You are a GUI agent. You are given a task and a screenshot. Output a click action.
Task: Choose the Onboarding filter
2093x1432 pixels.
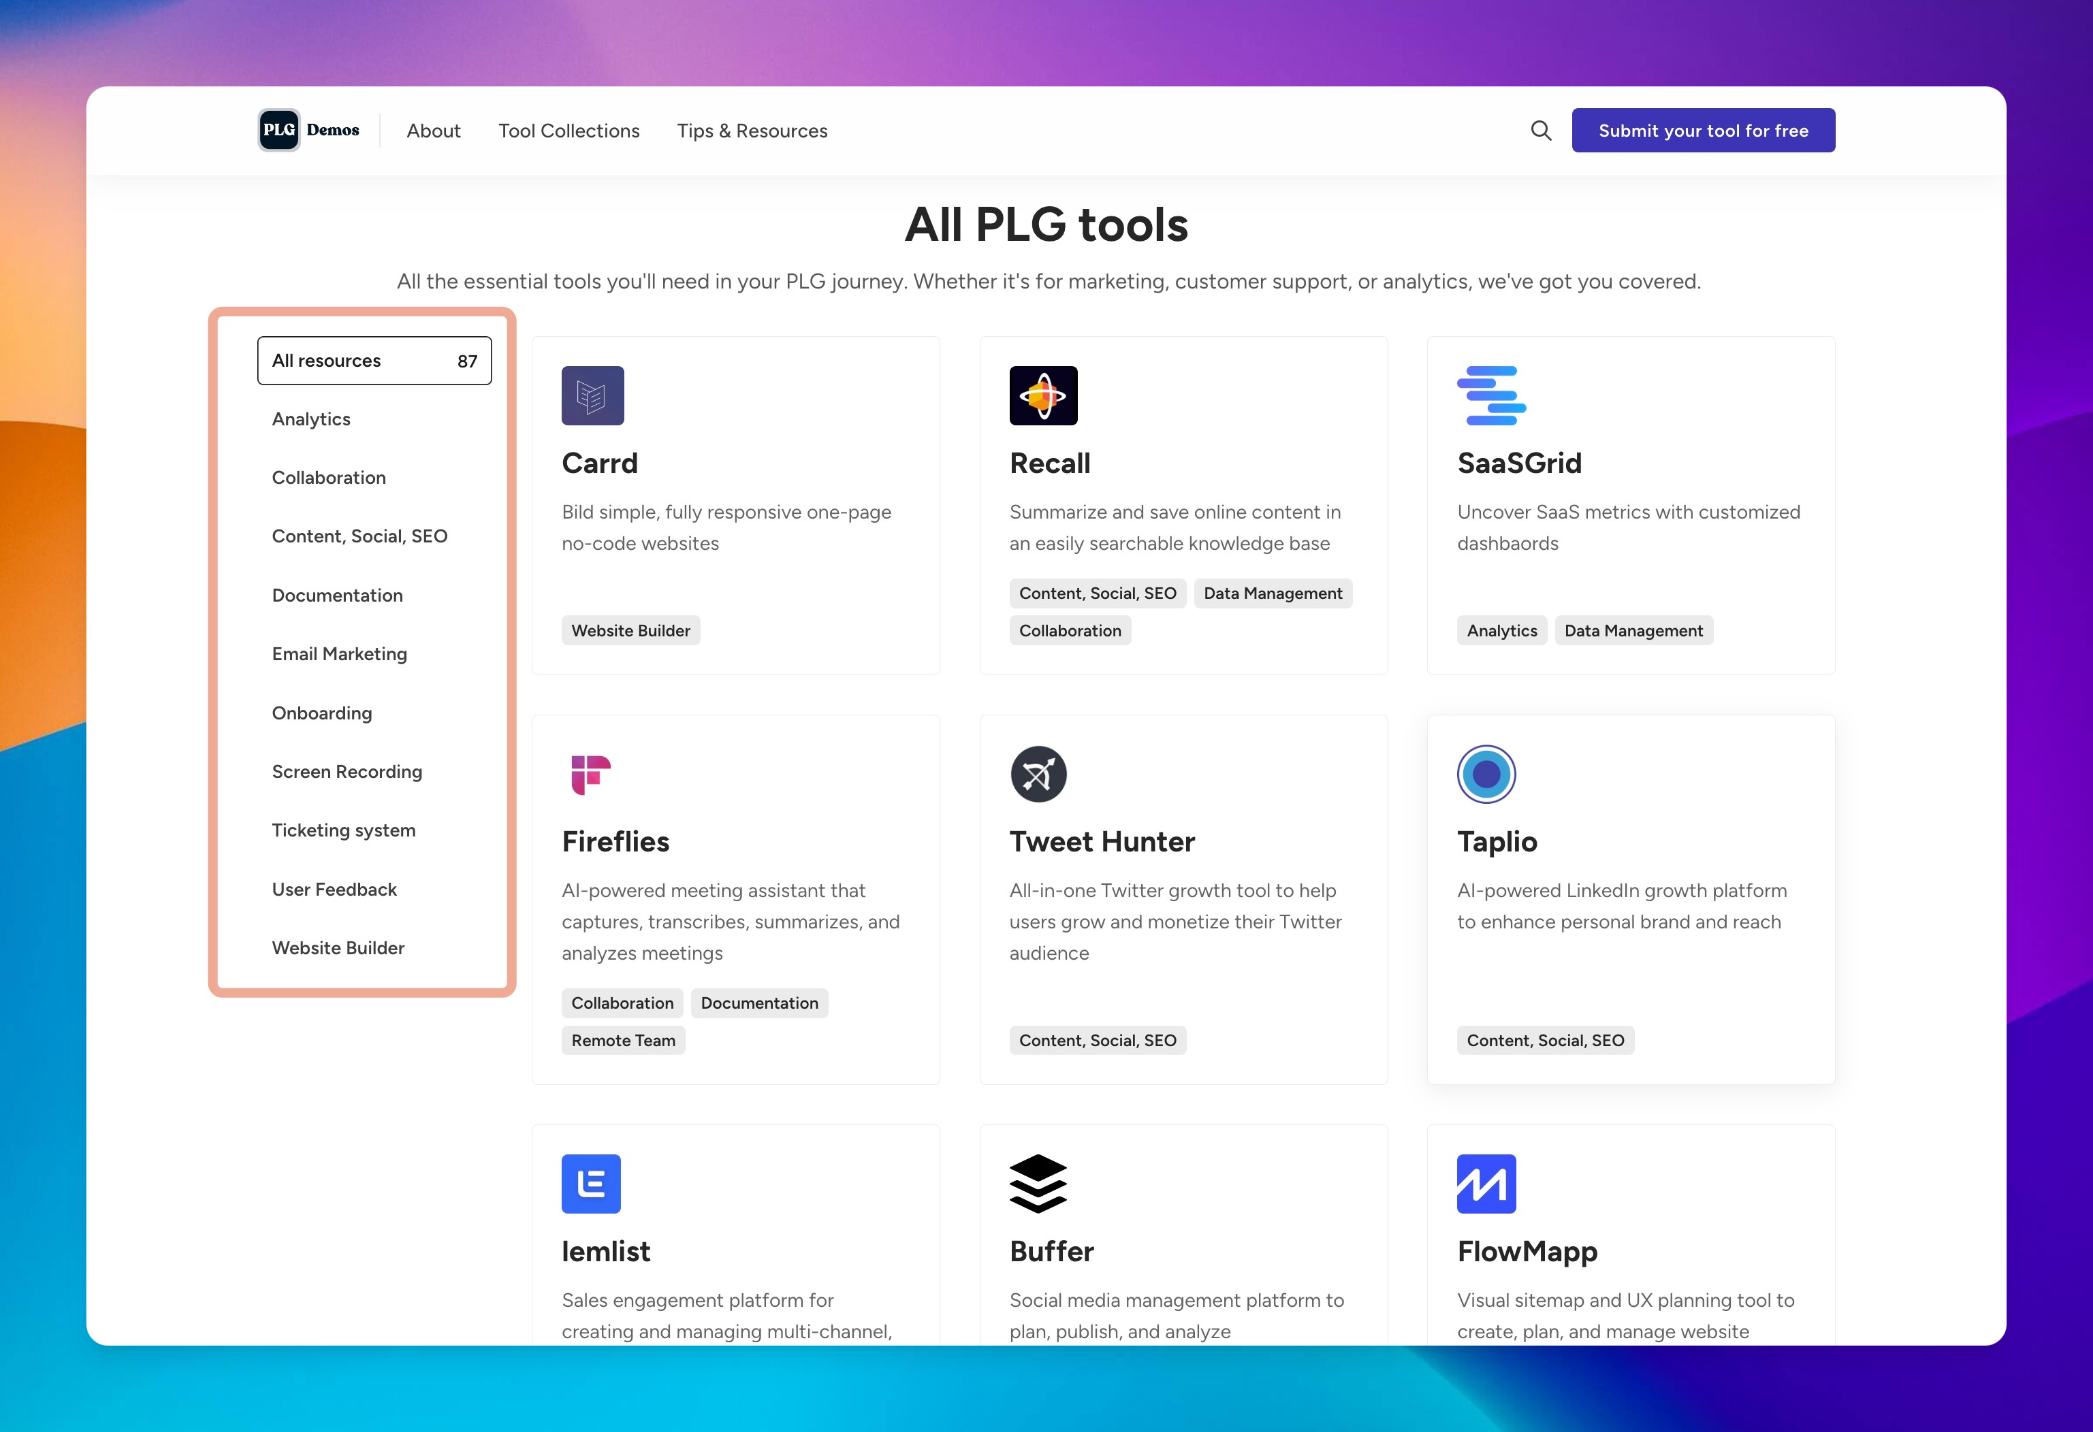[322, 713]
